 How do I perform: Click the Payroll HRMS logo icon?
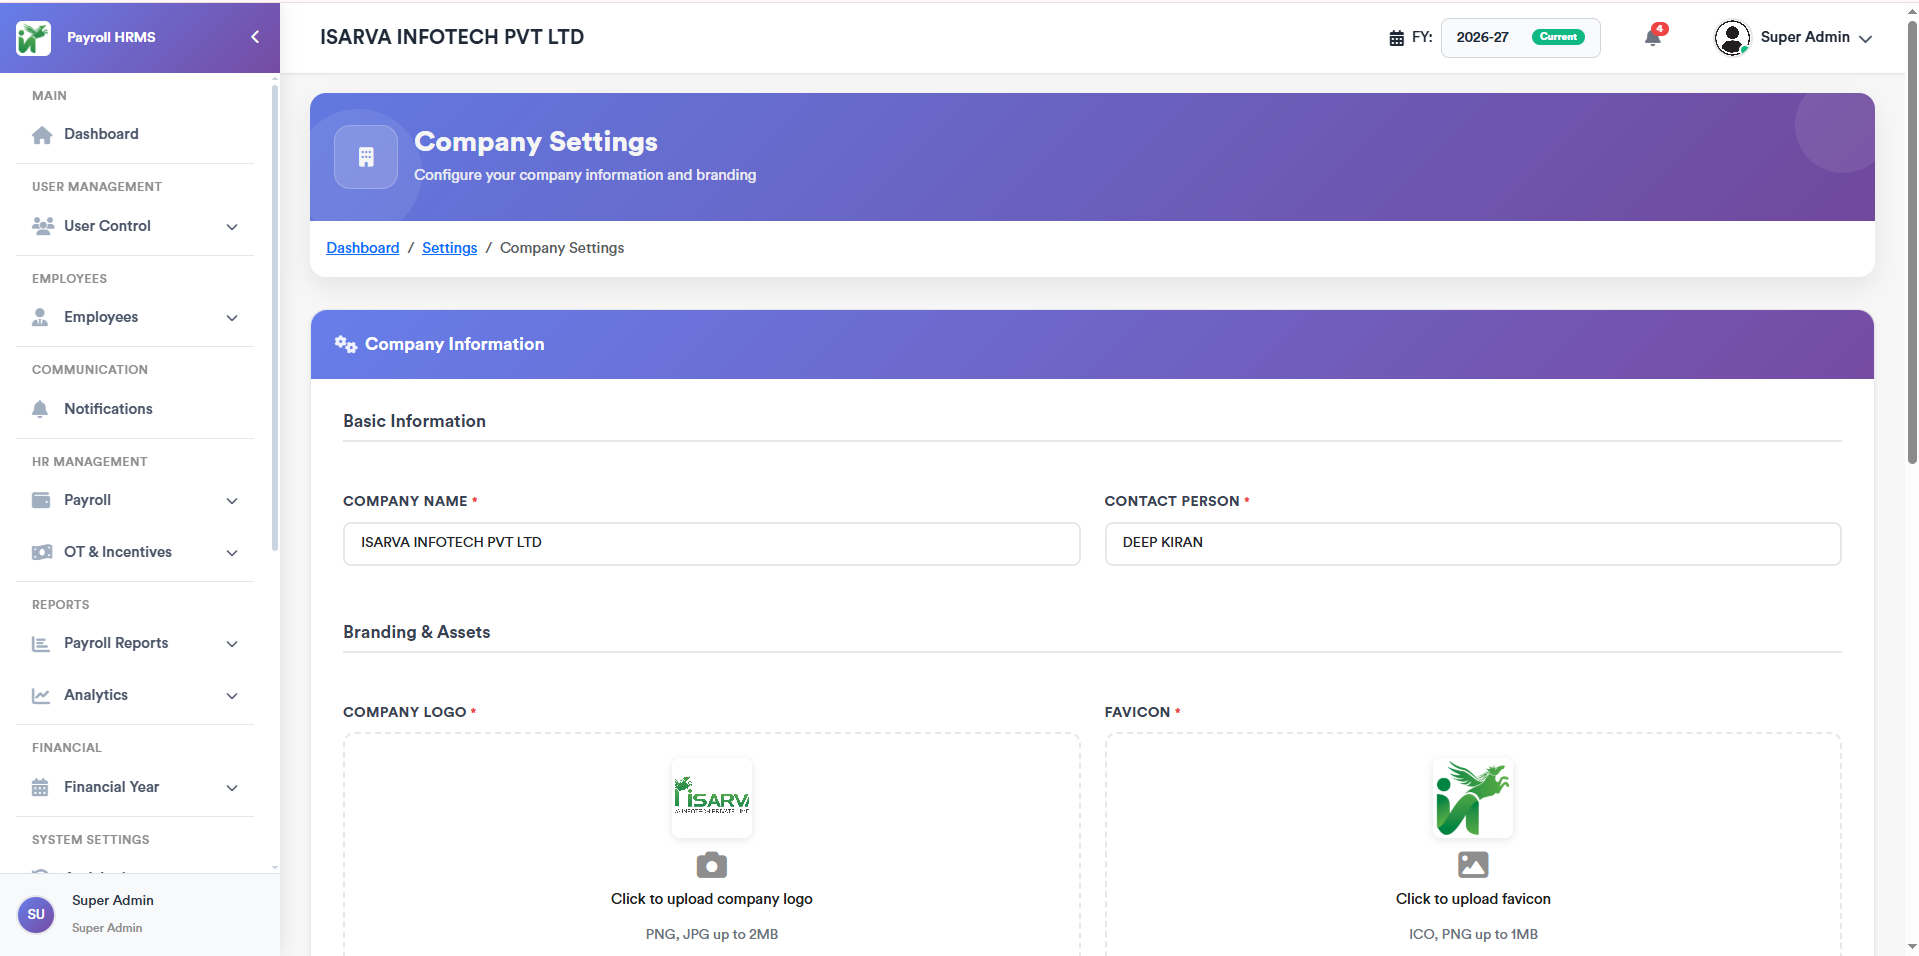pyautogui.click(x=33, y=38)
